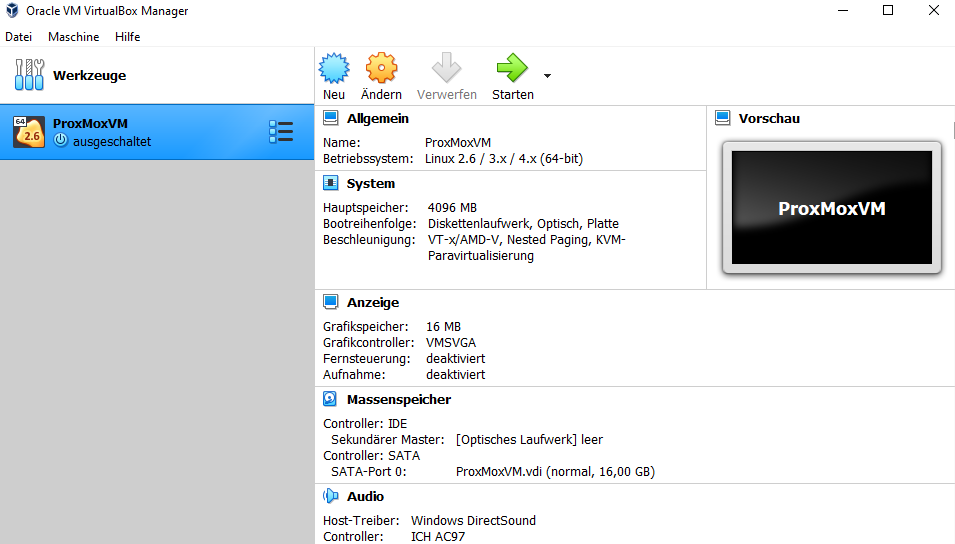Open the Anzeige settings heading
The image size is (955, 544).
tap(373, 302)
